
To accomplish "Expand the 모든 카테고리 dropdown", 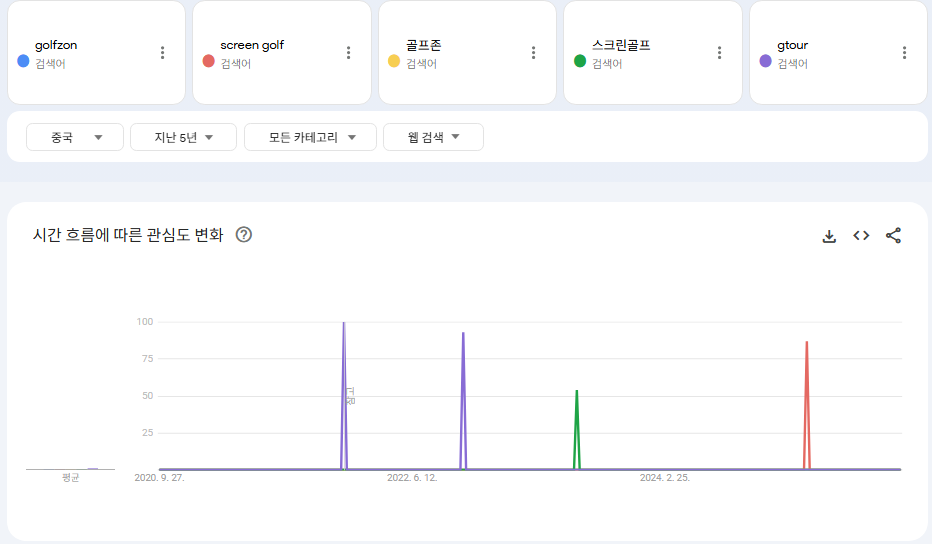I will coord(310,137).
